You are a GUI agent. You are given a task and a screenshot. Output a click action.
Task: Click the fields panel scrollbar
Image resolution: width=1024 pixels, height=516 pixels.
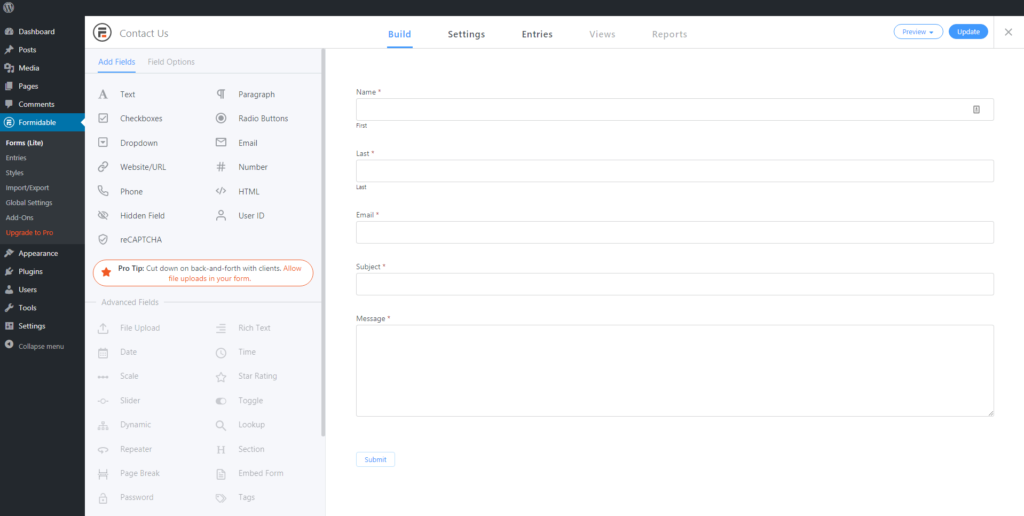click(323, 242)
